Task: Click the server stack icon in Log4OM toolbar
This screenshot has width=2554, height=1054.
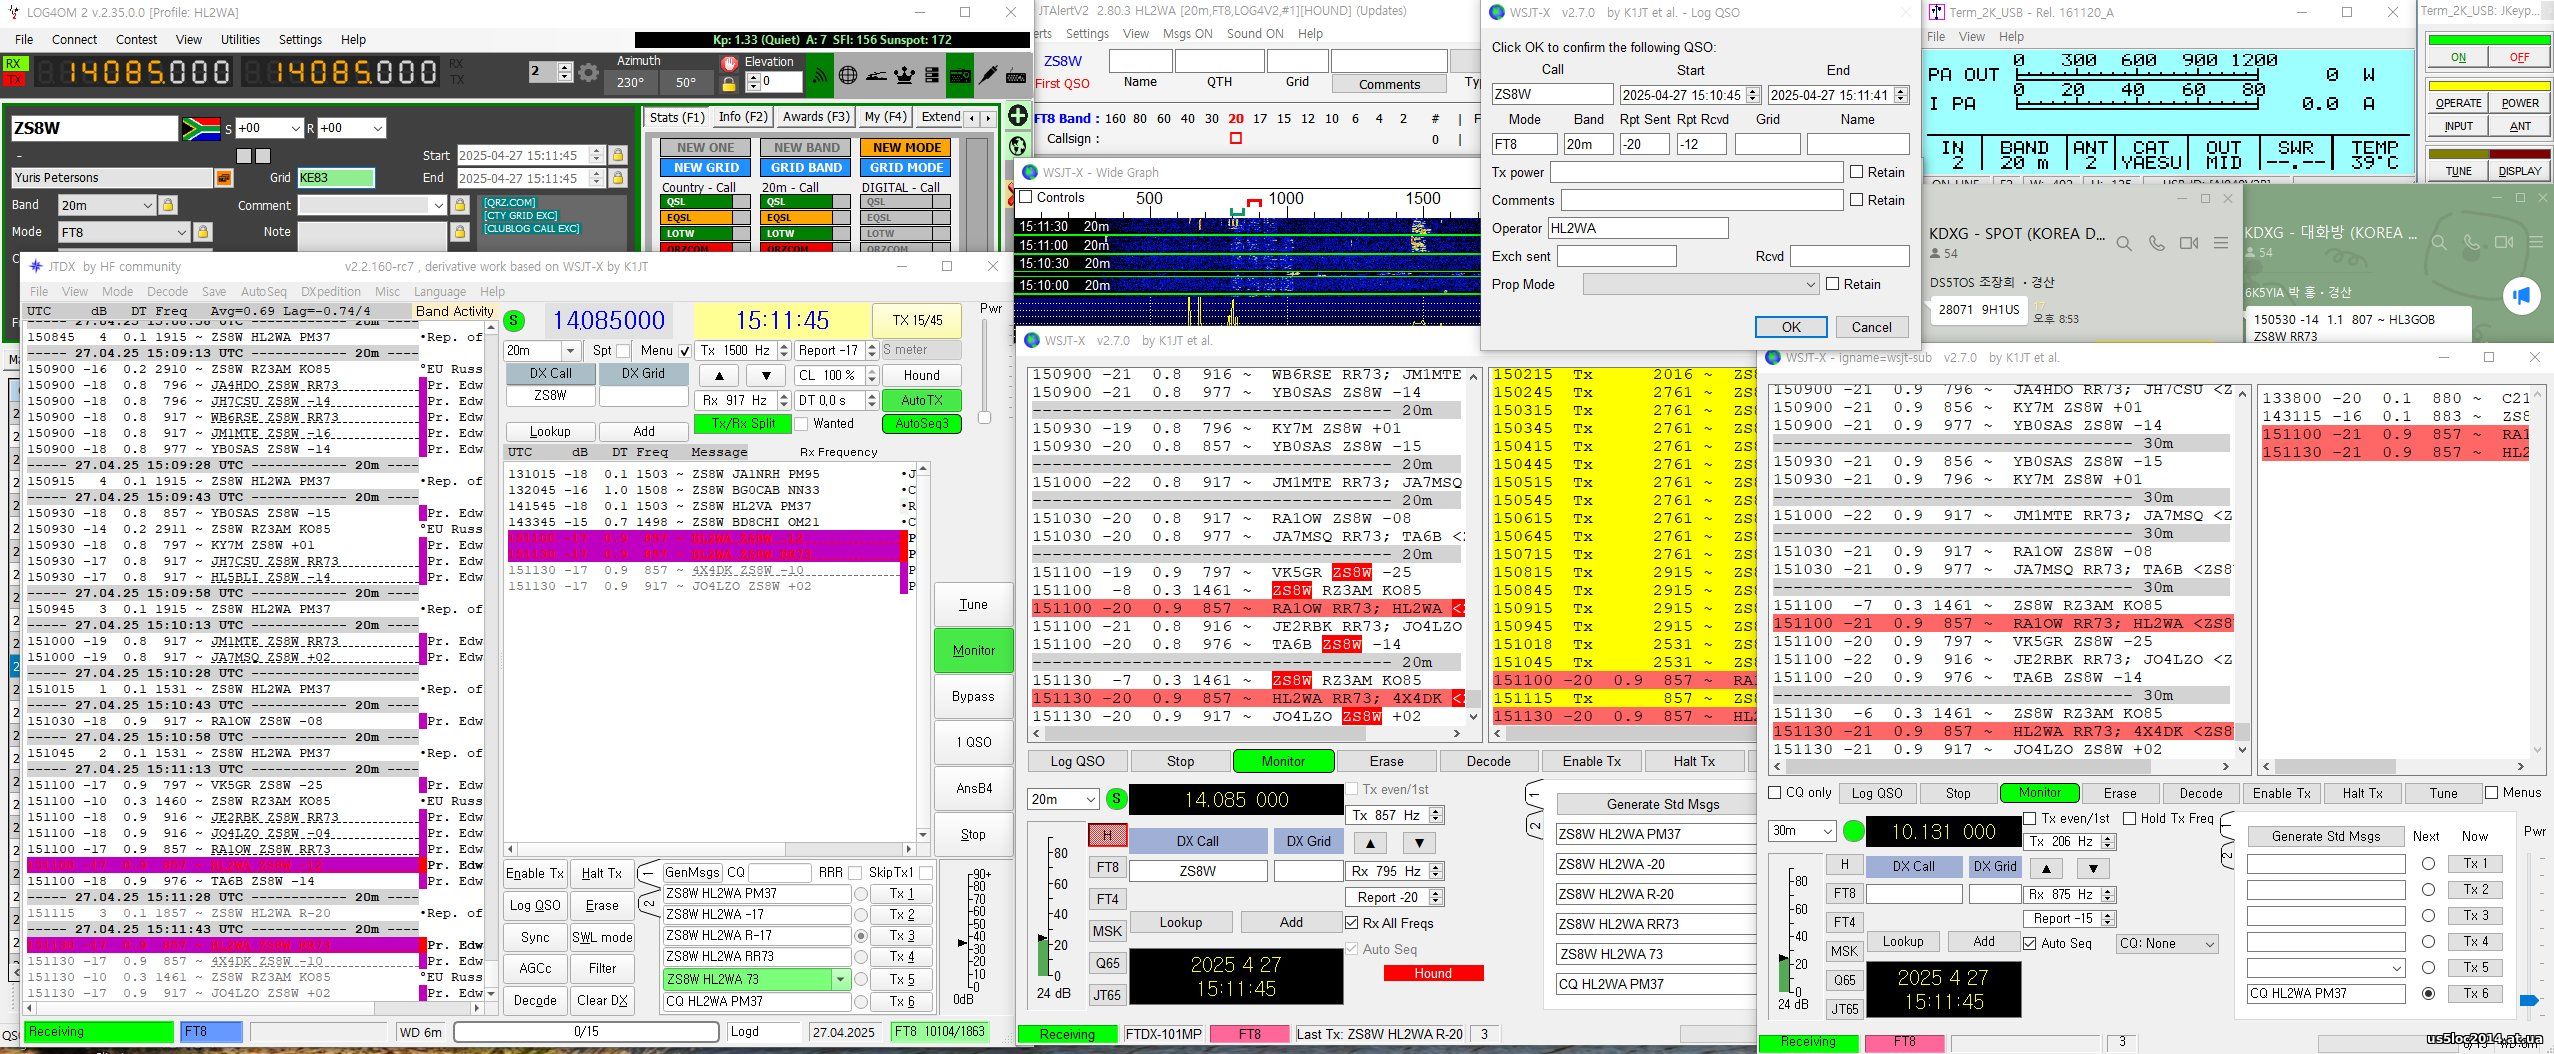Action: (x=932, y=75)
